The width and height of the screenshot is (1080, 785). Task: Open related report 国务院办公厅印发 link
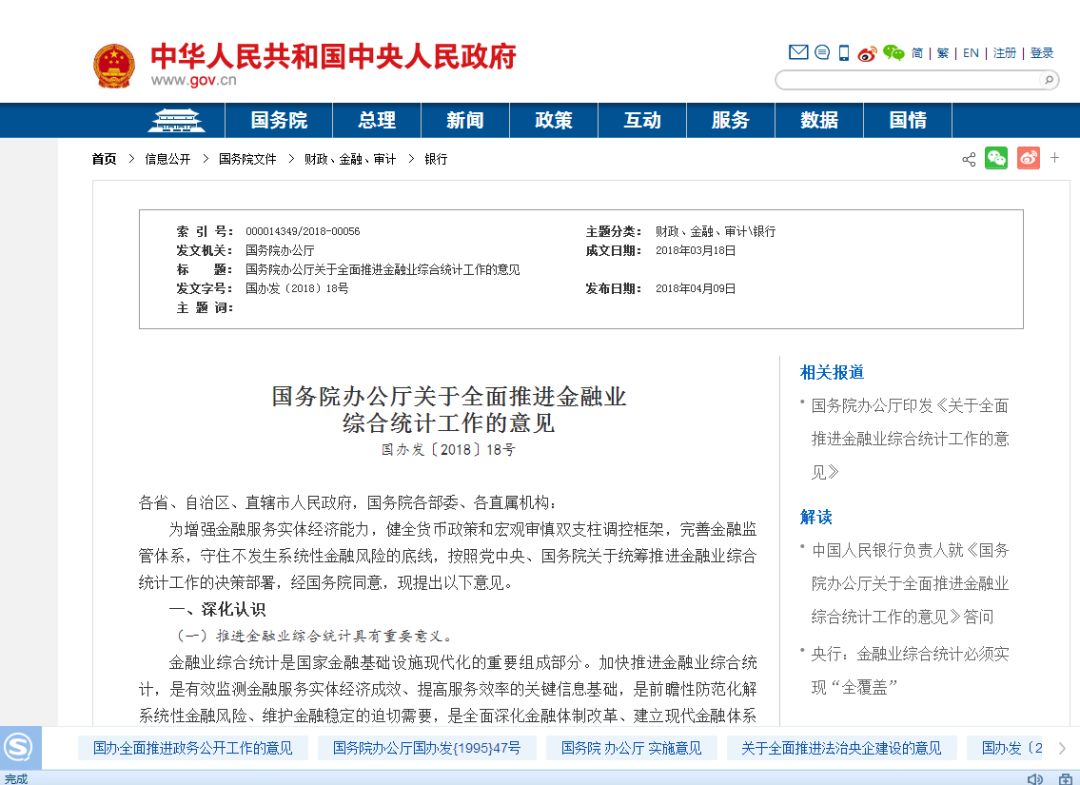click(910, 439)
